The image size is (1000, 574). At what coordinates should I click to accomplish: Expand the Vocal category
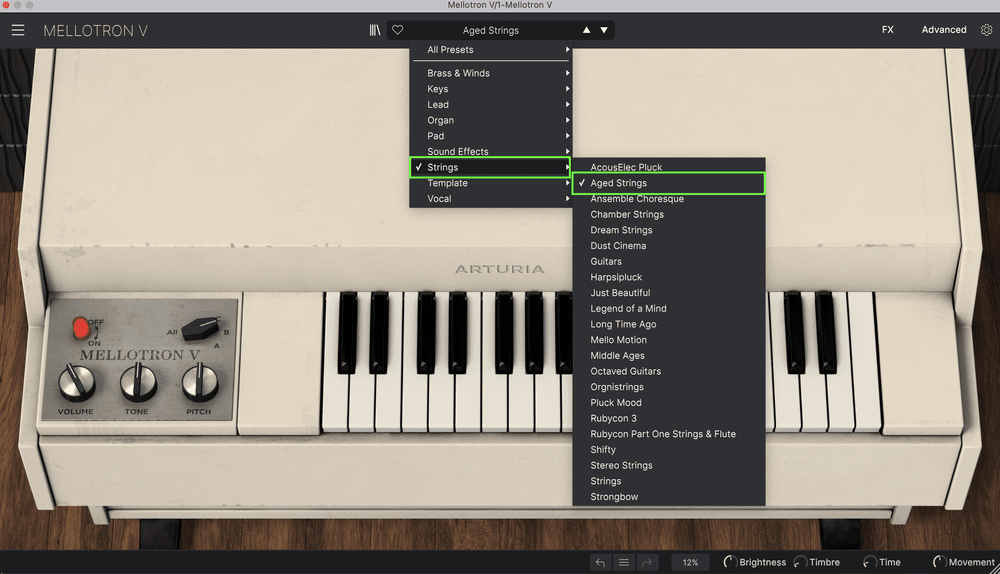(x=490, y=198)
